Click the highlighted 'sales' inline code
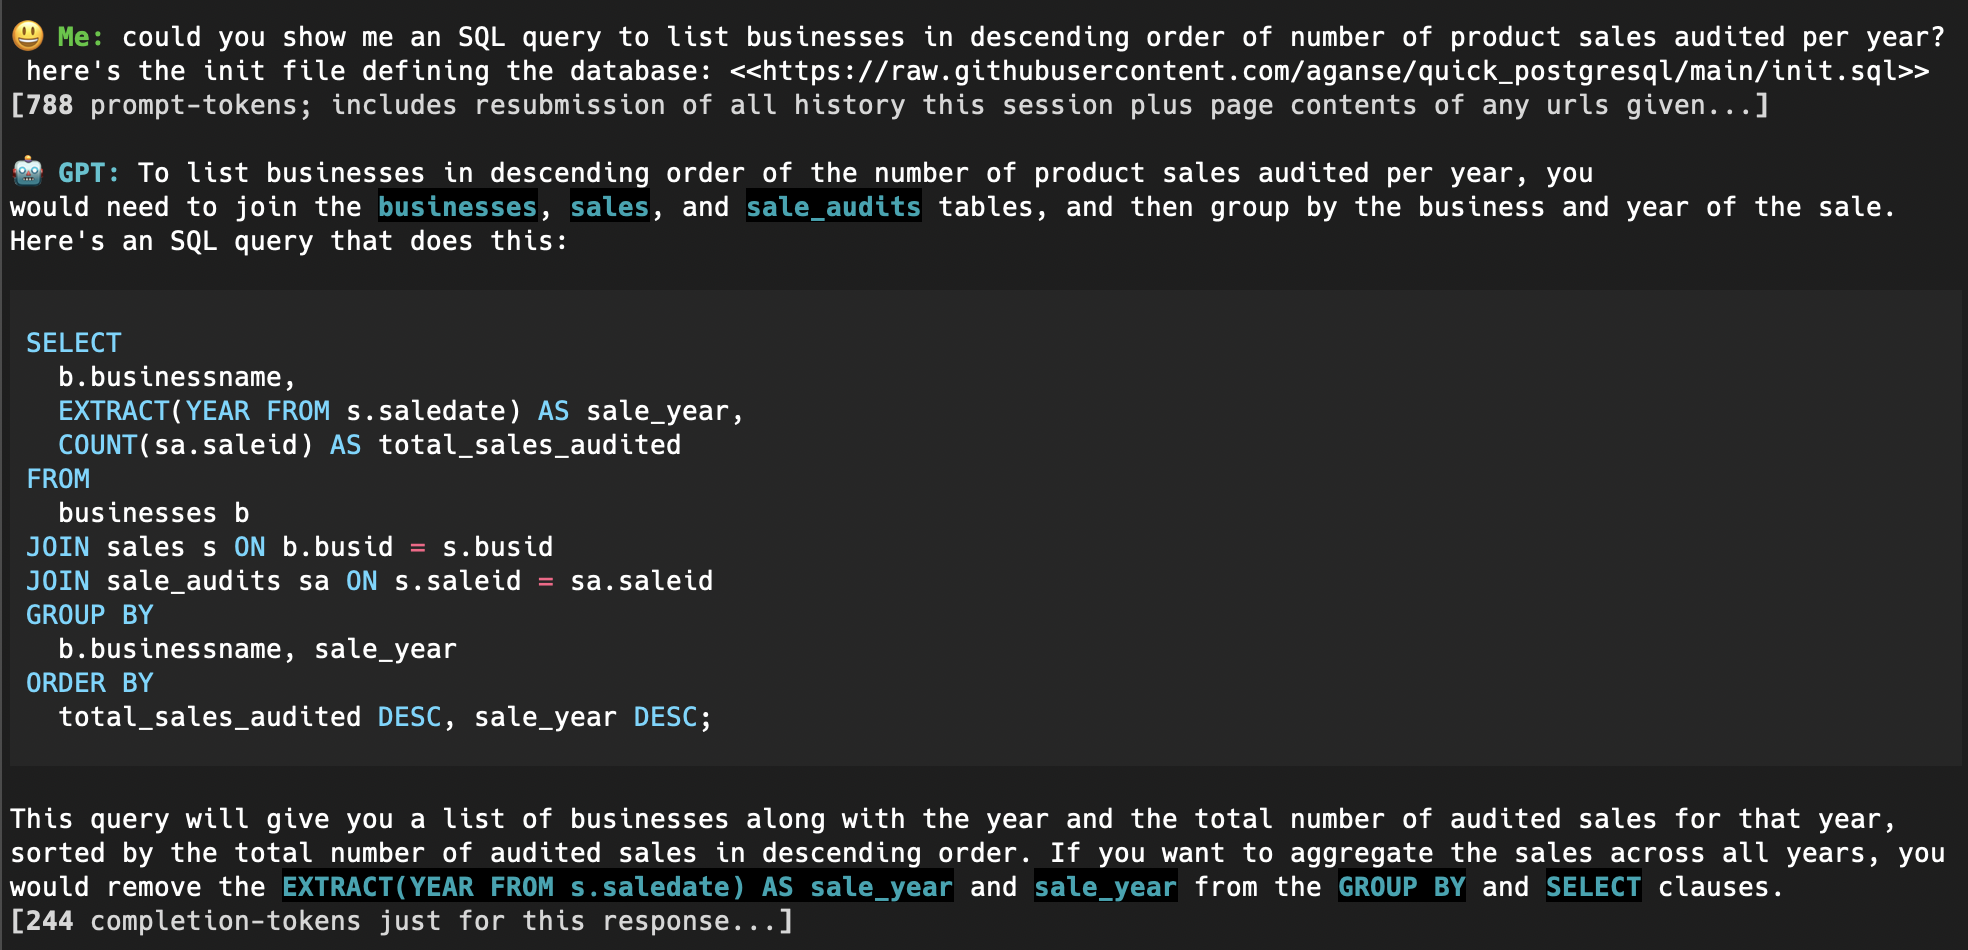The image size is (1968, 950). point(610,207)
